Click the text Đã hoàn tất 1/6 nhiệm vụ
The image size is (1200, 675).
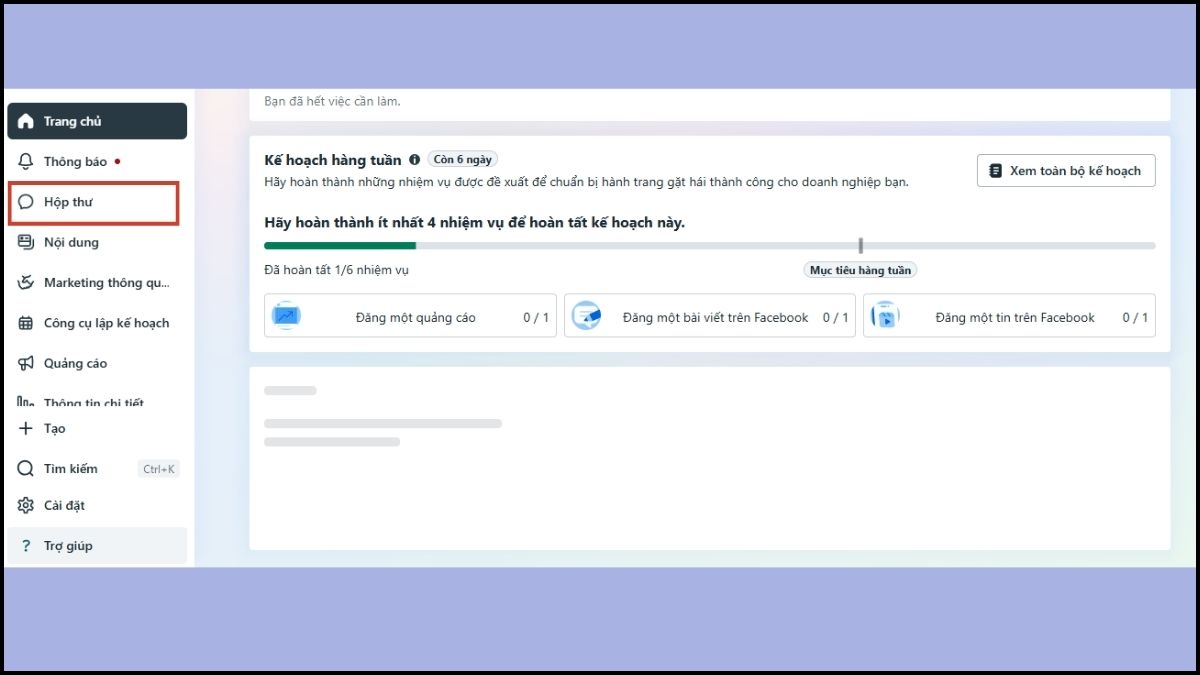[337, 269]
